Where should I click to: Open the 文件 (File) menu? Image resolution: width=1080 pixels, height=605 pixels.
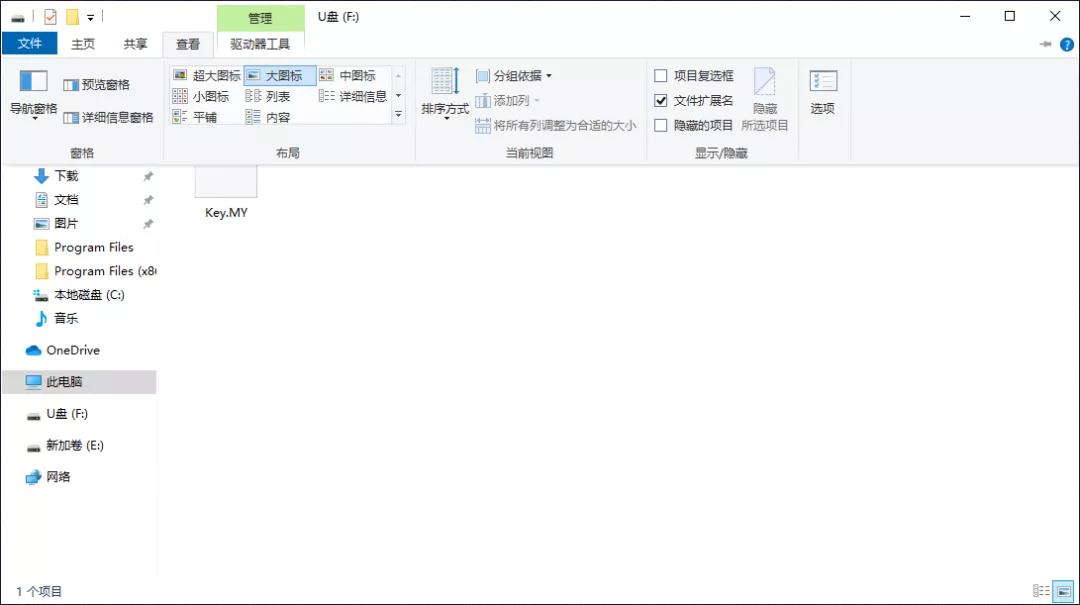pyautogui.click(x=30, y=44)
